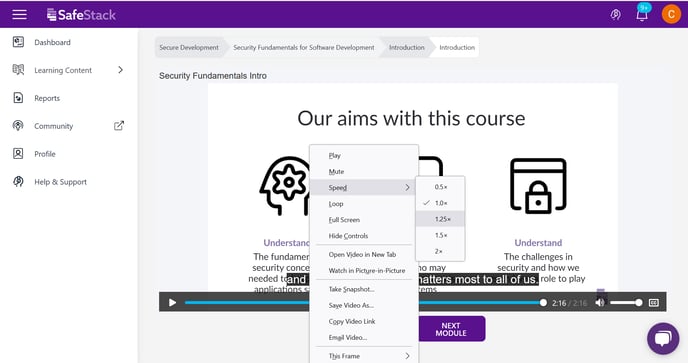Click the Learning Content book icon
The image size is (688, 363).
[18, 70]
